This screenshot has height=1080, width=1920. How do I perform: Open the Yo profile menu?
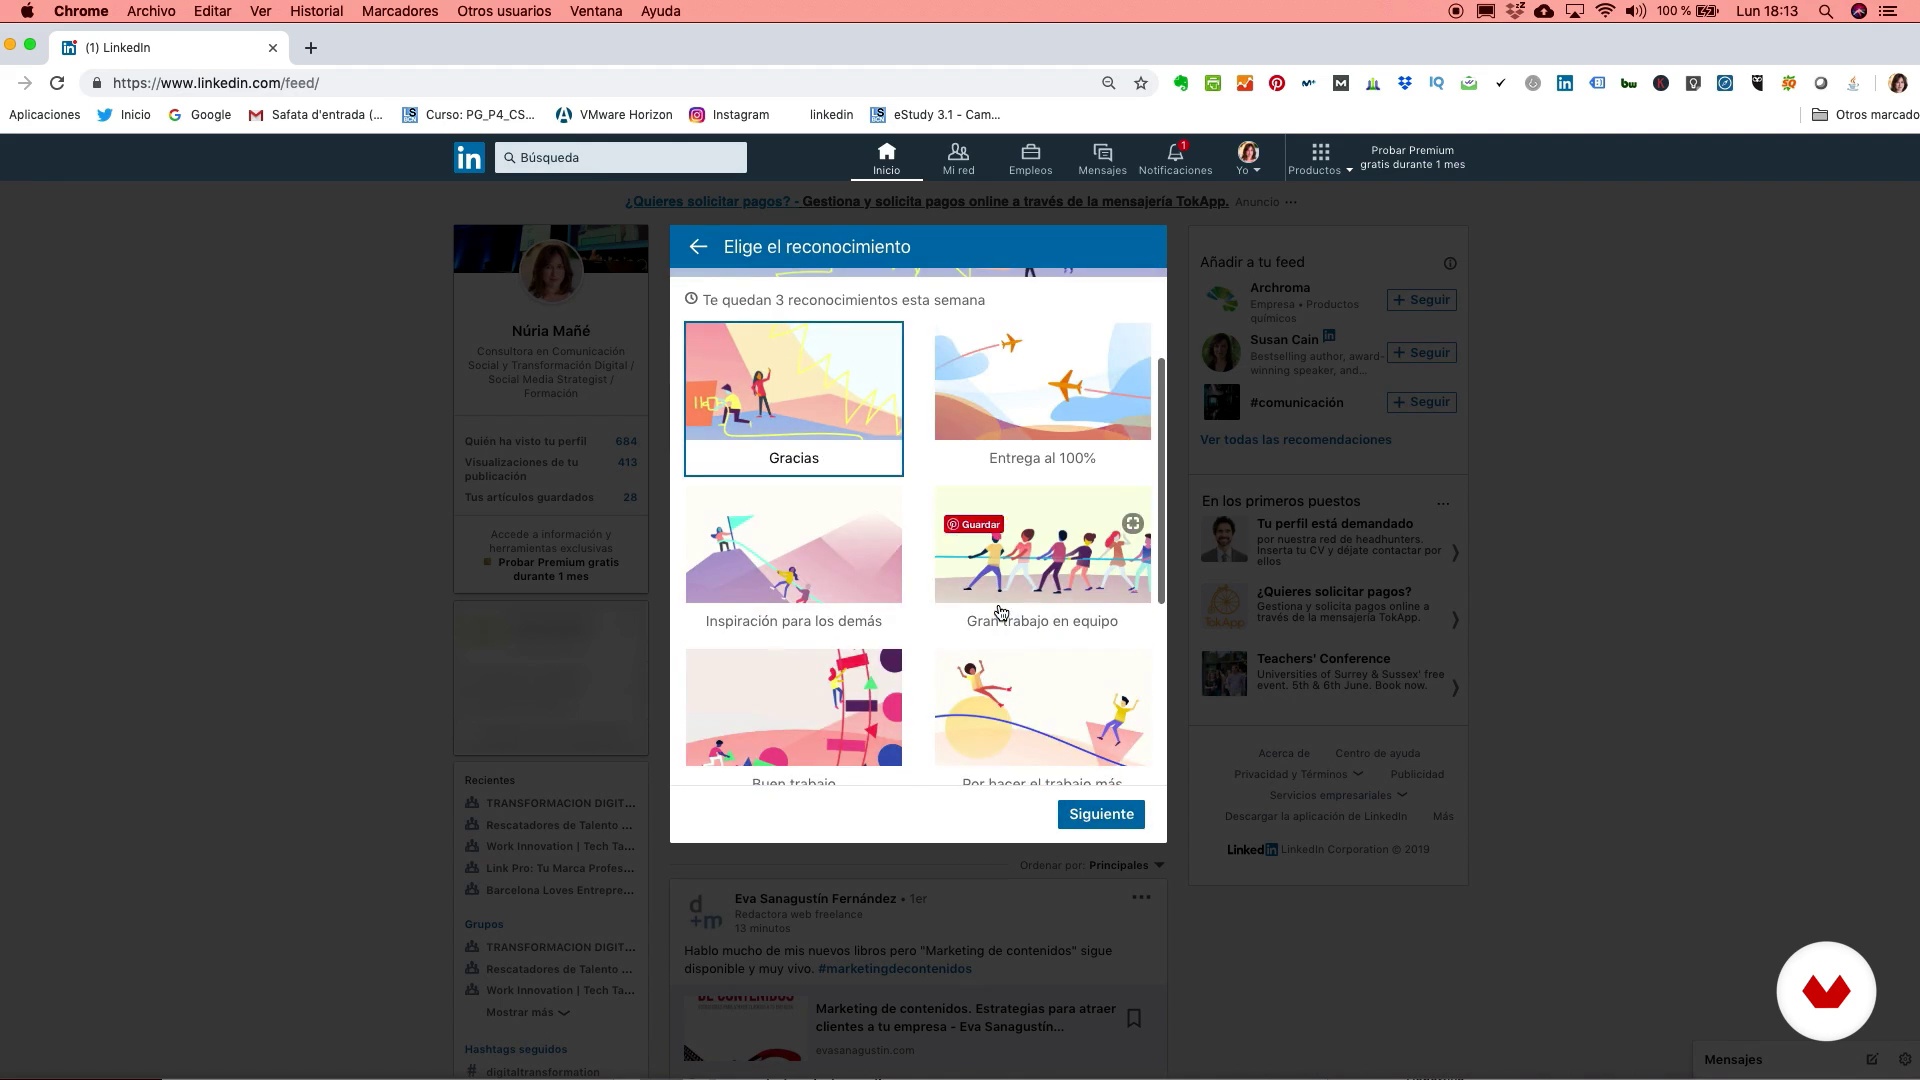click(1248, 158)
